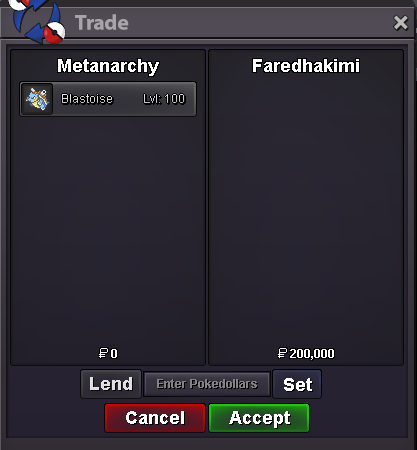Screen dimensions: 417x450
Task: Click the Blastoise name label
Action: pos(87,99)
